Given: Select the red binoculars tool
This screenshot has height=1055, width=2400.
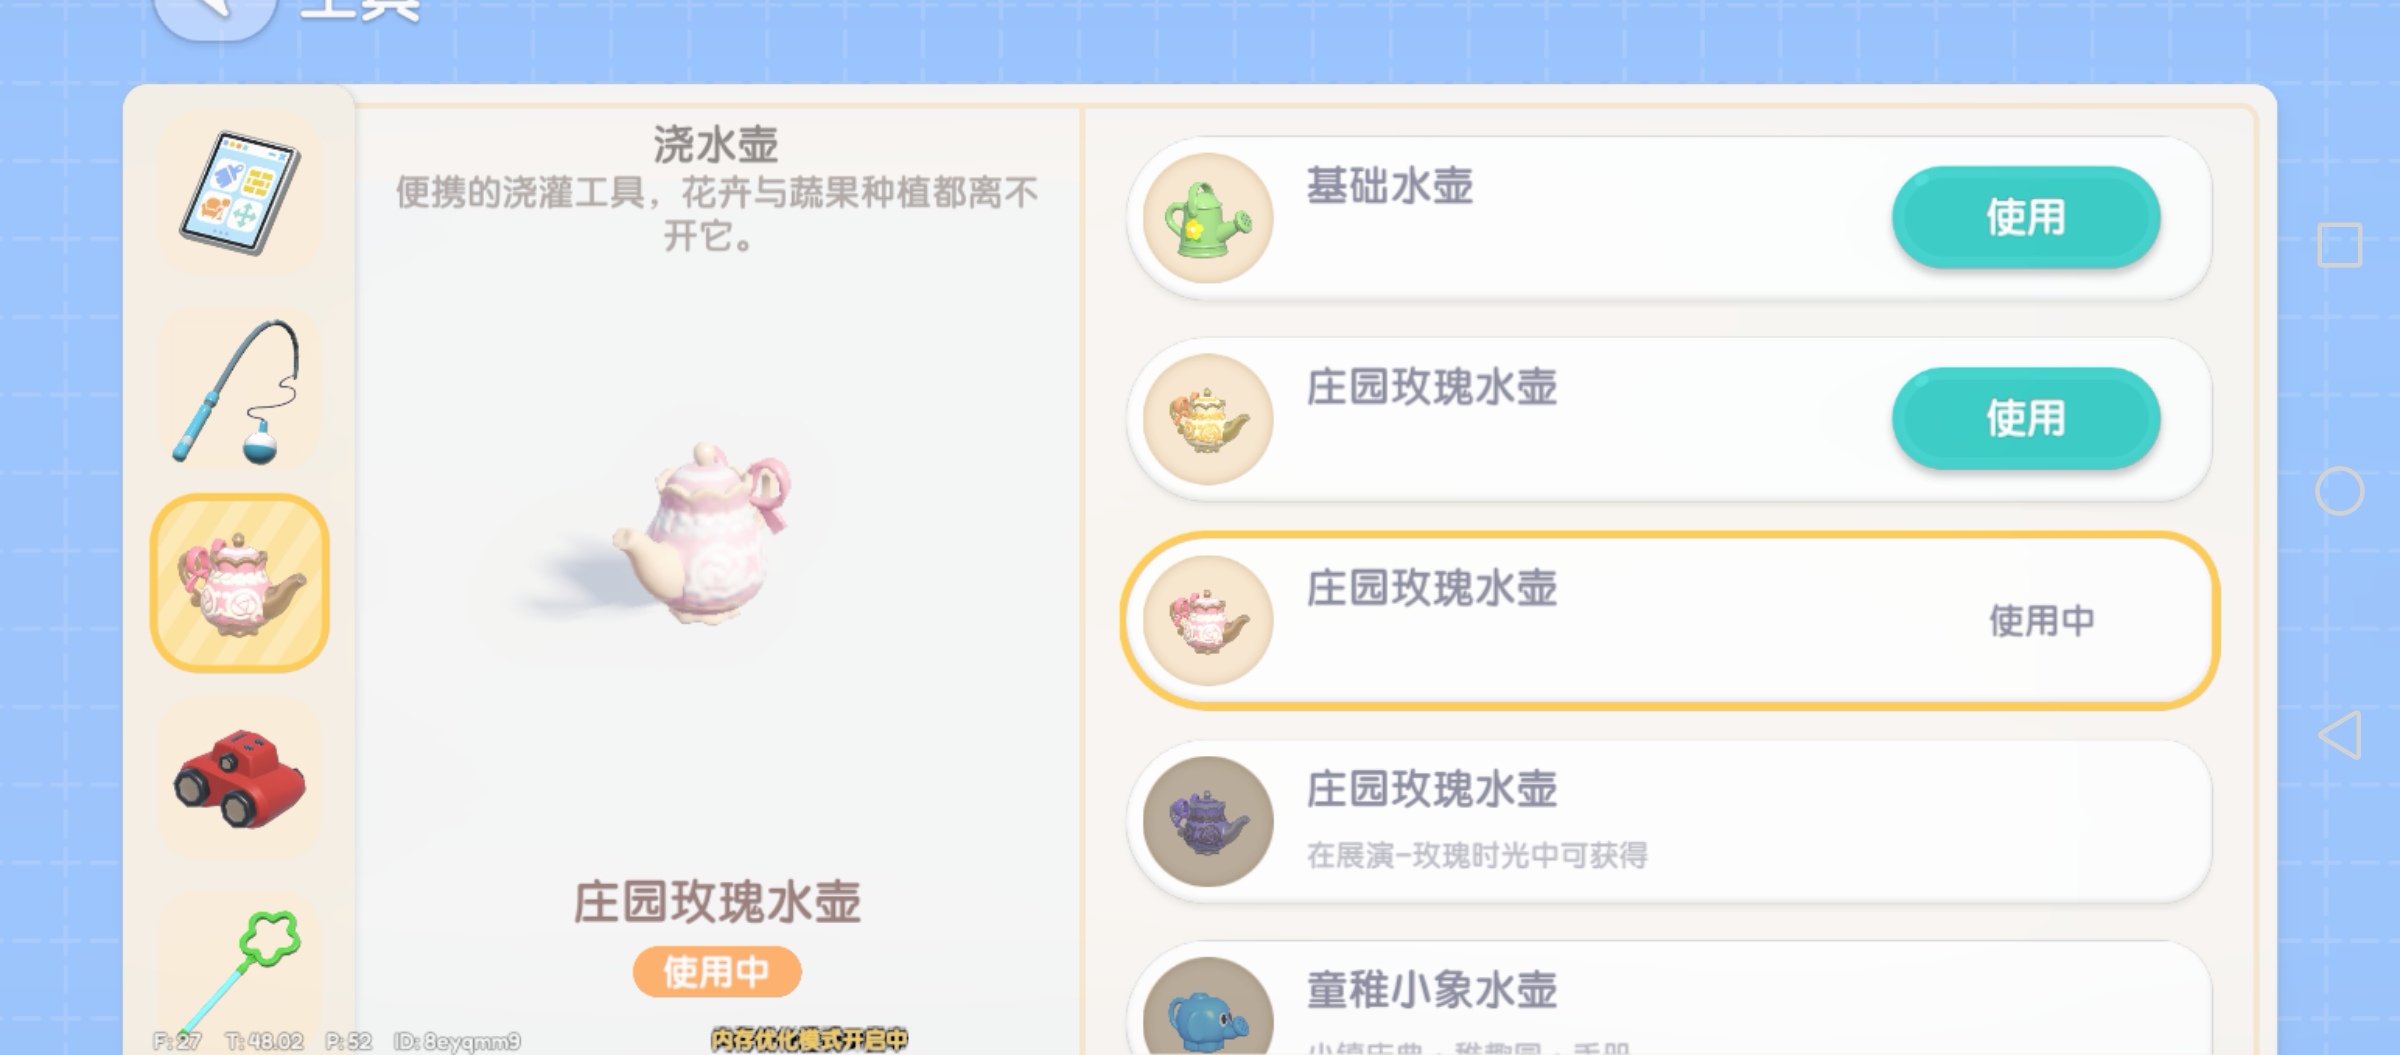Looking at the screenshot, I should tap(240, 778).
